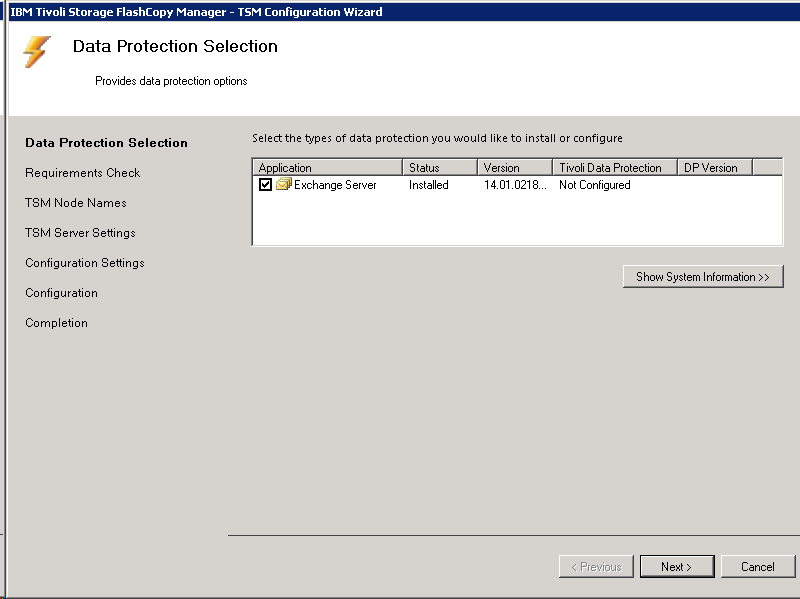Viewport: 800px width, 599px height.
Task: Click the Version column header
Action: click(x=514, y=168)
